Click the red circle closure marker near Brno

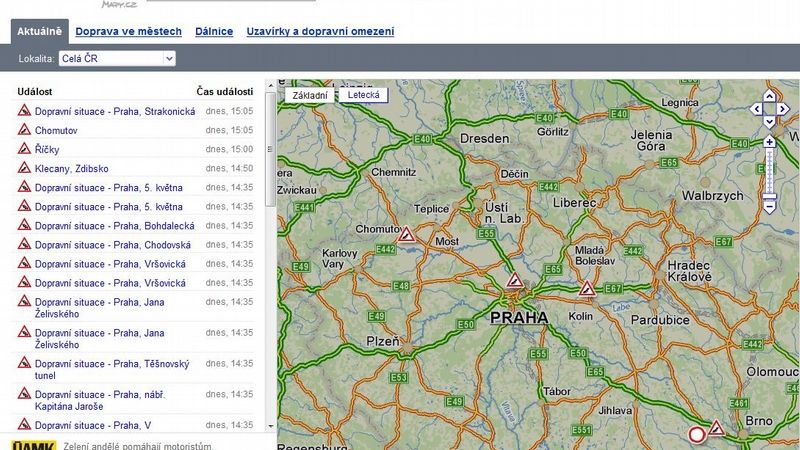pos(697,434)
